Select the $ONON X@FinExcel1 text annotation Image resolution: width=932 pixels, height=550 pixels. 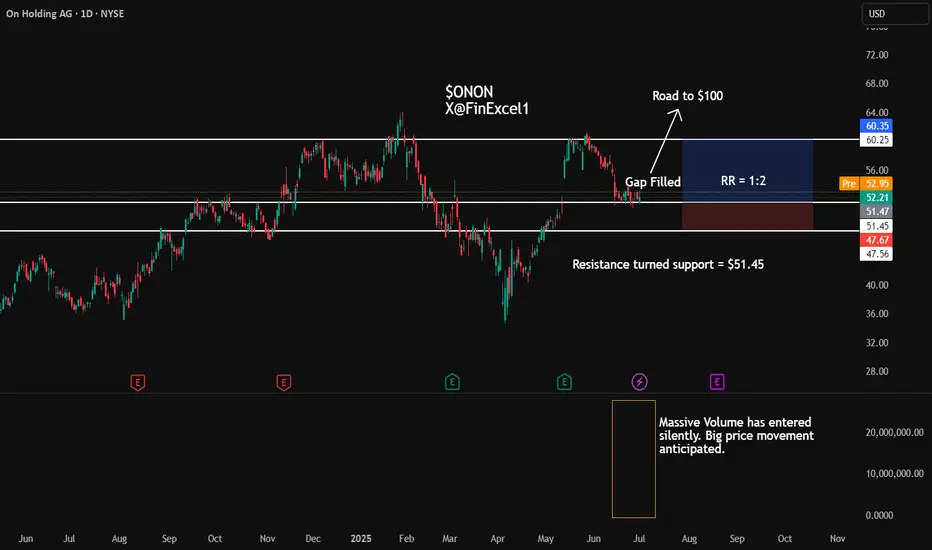coord(487,100)
